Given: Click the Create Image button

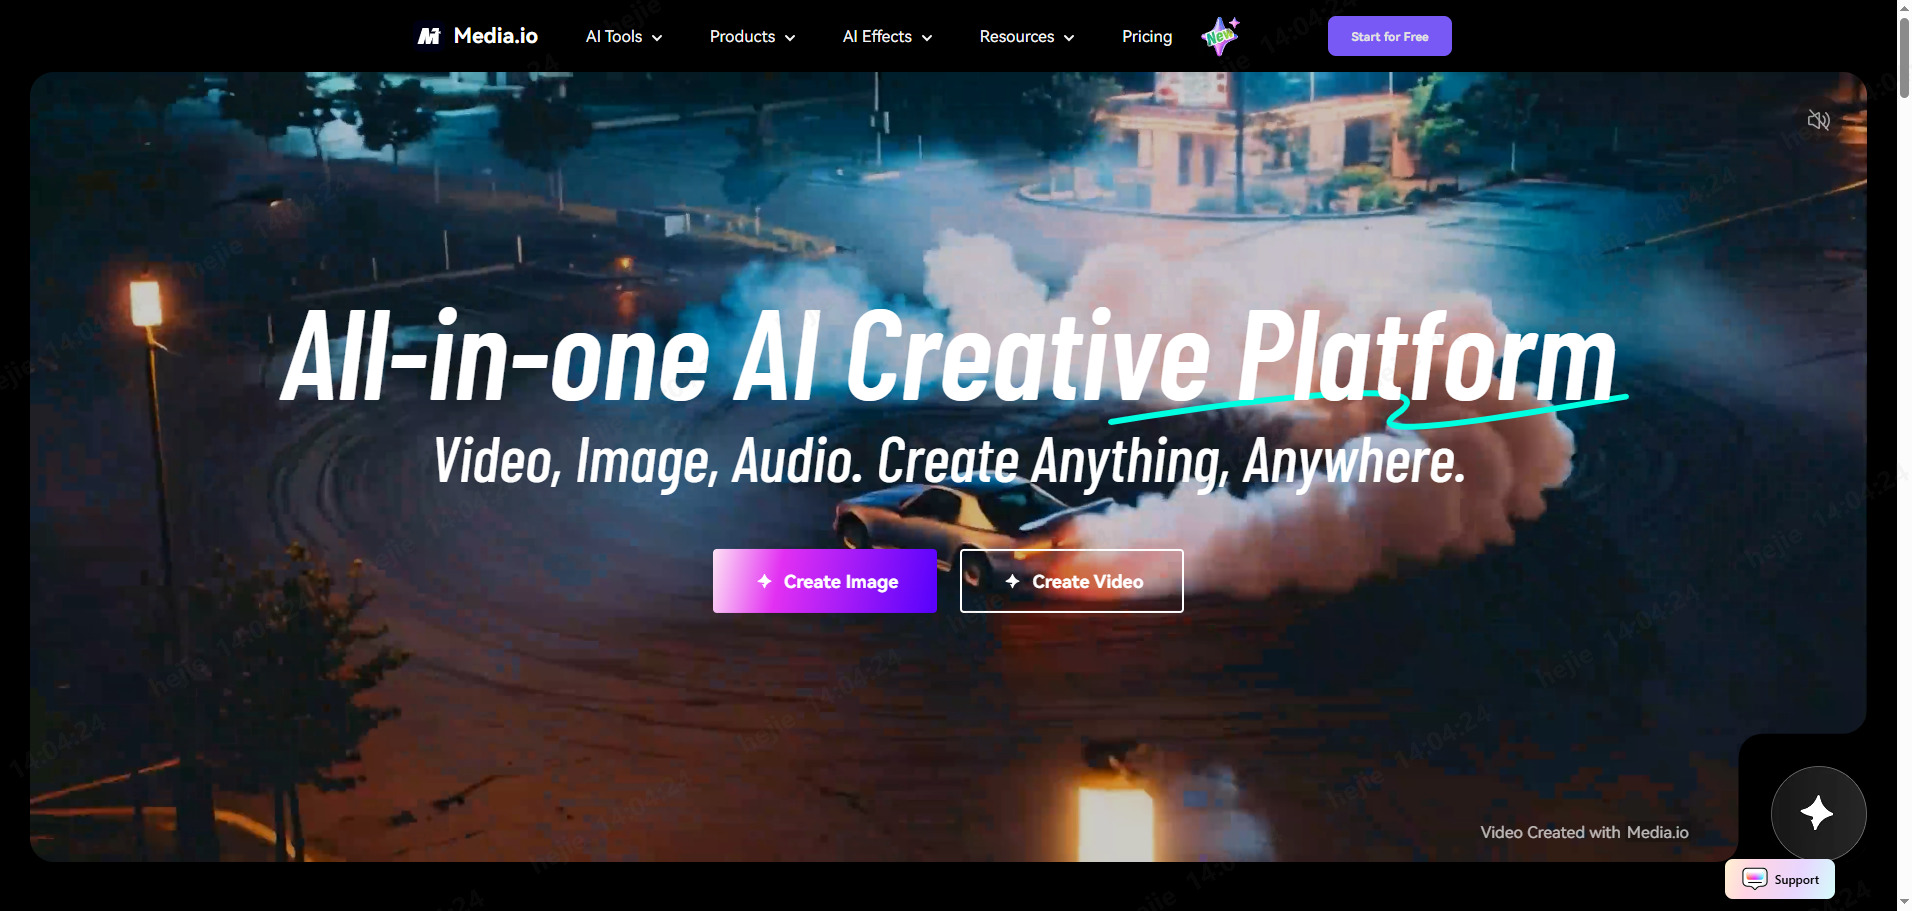Looking at the screenshot, I should click(825, 581).
